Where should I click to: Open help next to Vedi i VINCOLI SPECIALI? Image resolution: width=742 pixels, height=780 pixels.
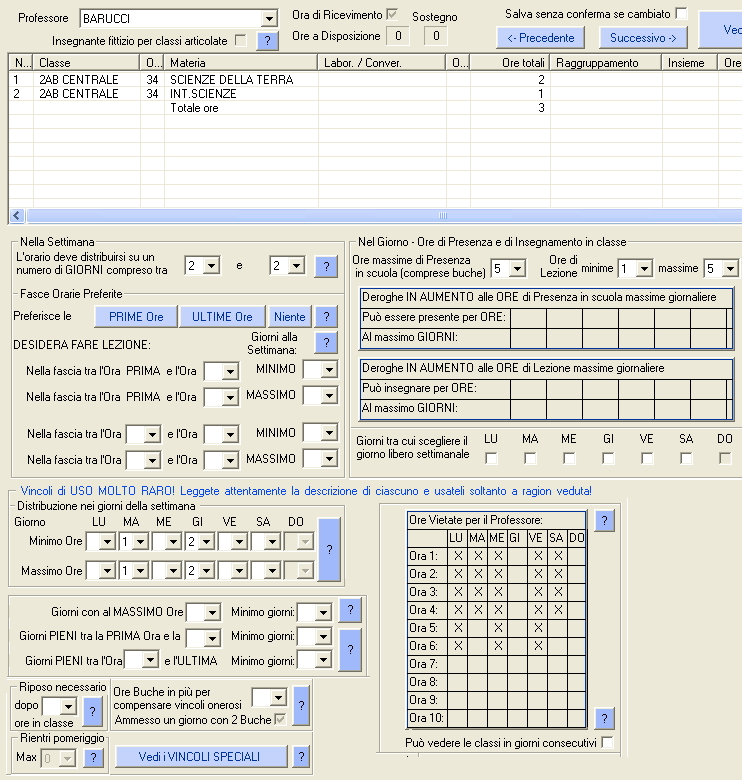coord(301,757)
